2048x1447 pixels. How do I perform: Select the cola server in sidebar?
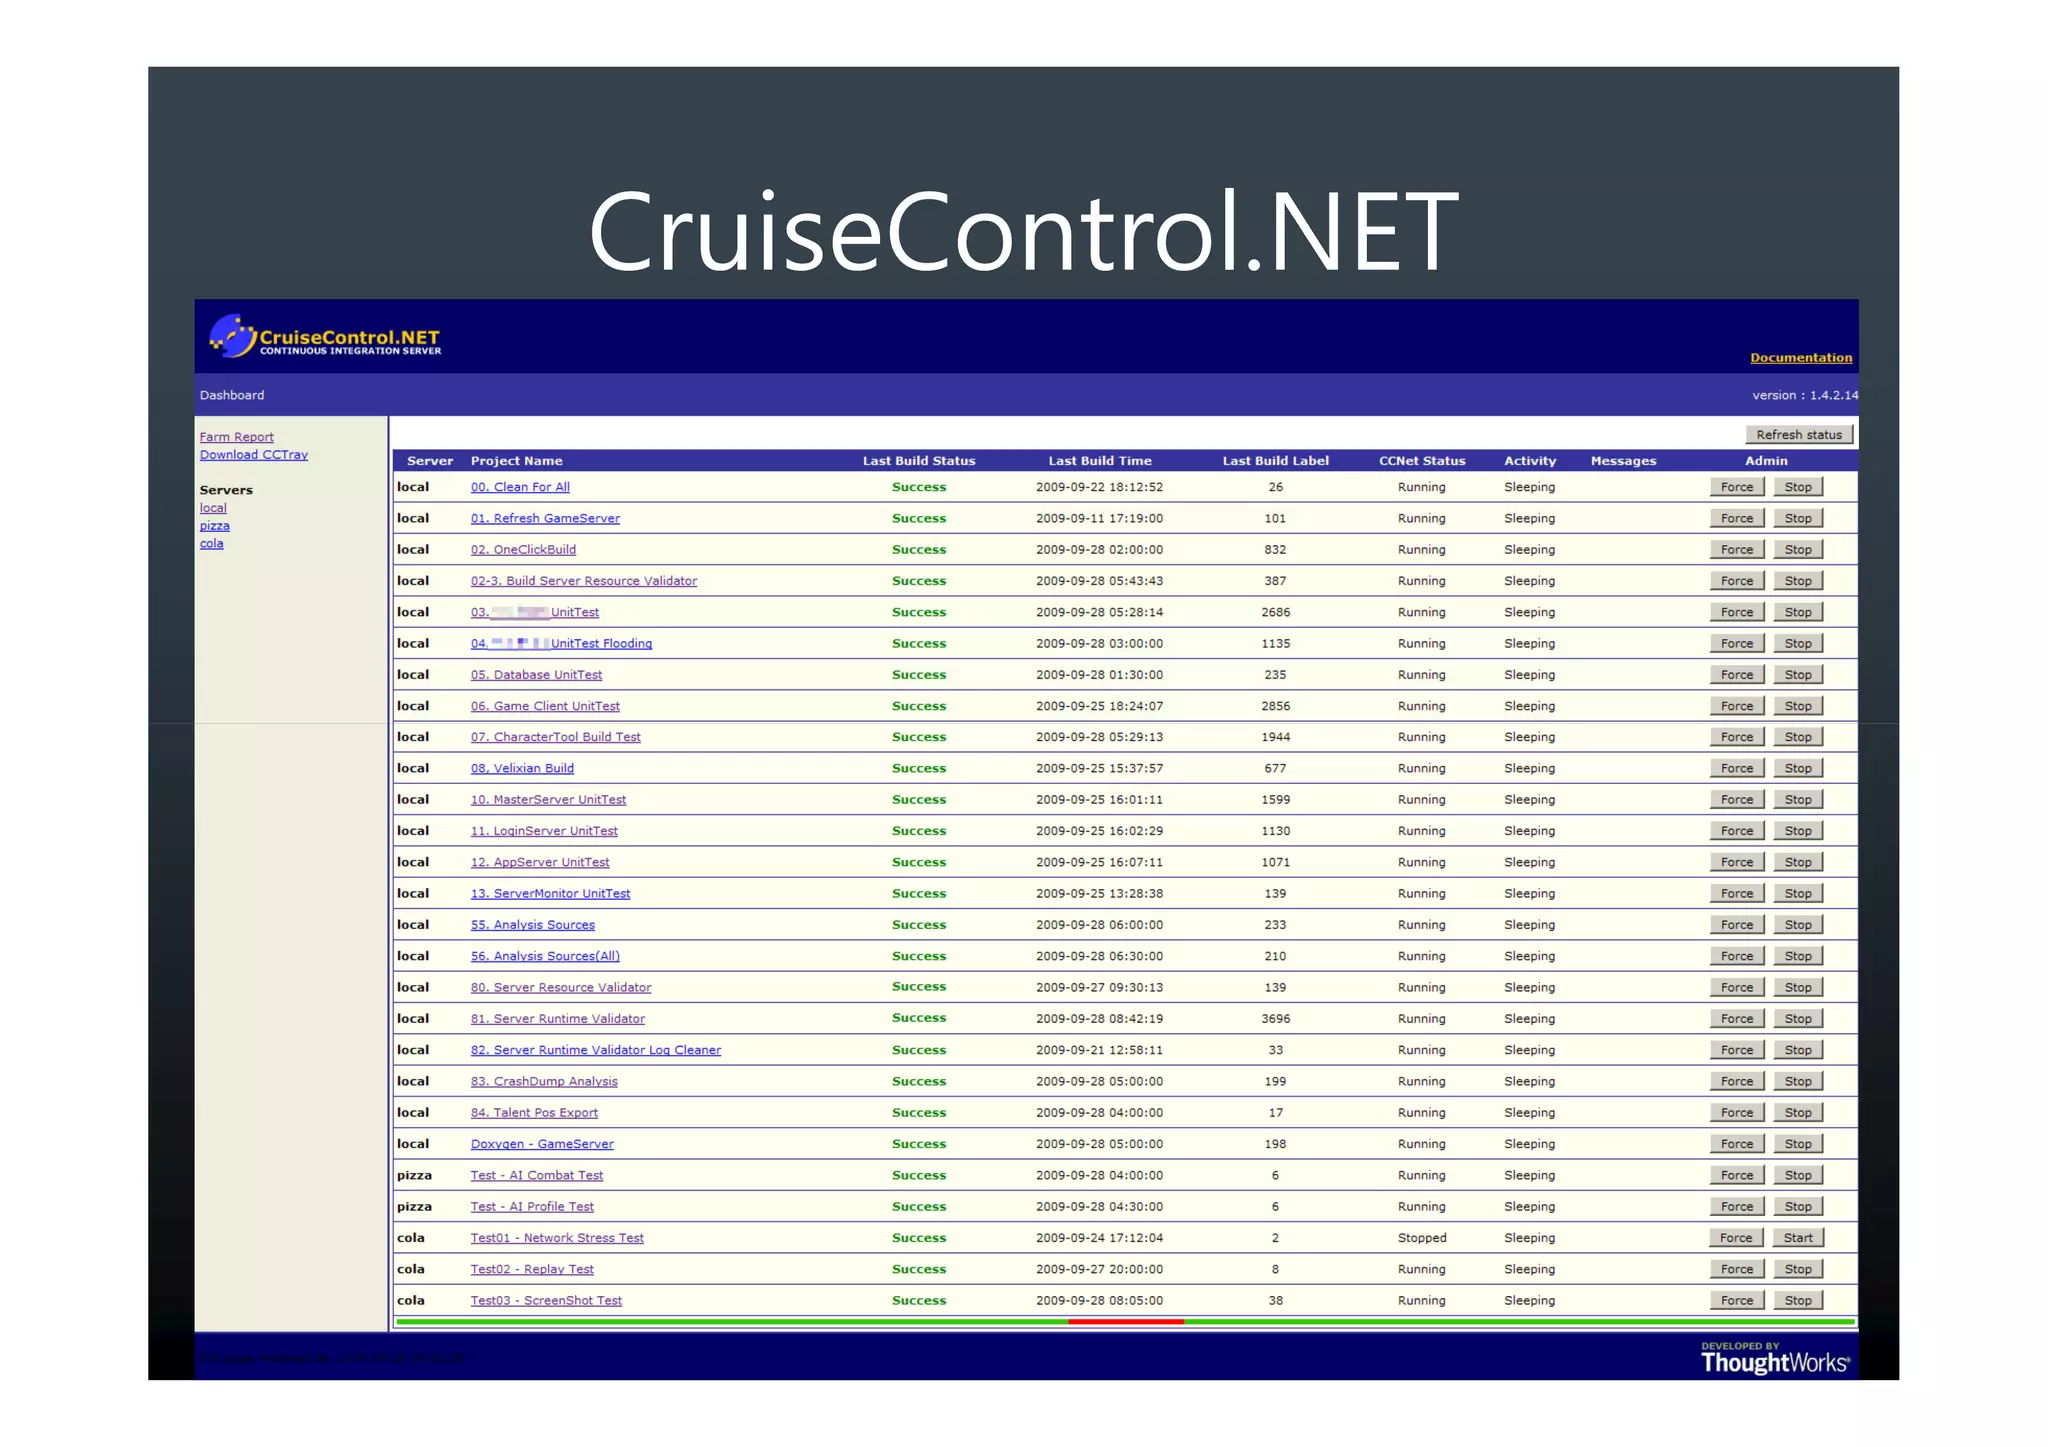click(x=211, y=544)
